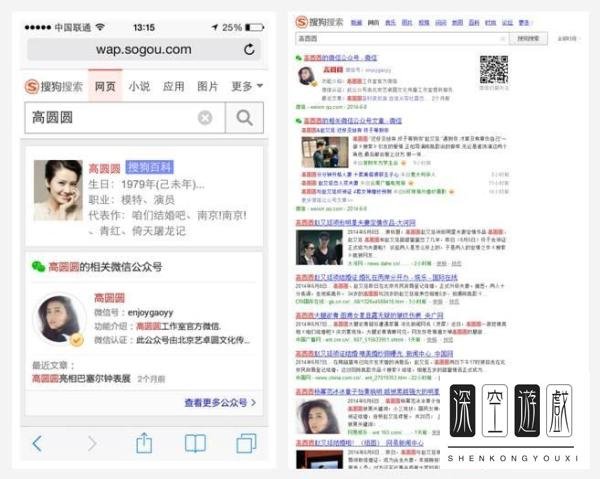Click WeChat icon beside 微信公众号文章 result
600x479 pixels.
click(x=298, y=121)
